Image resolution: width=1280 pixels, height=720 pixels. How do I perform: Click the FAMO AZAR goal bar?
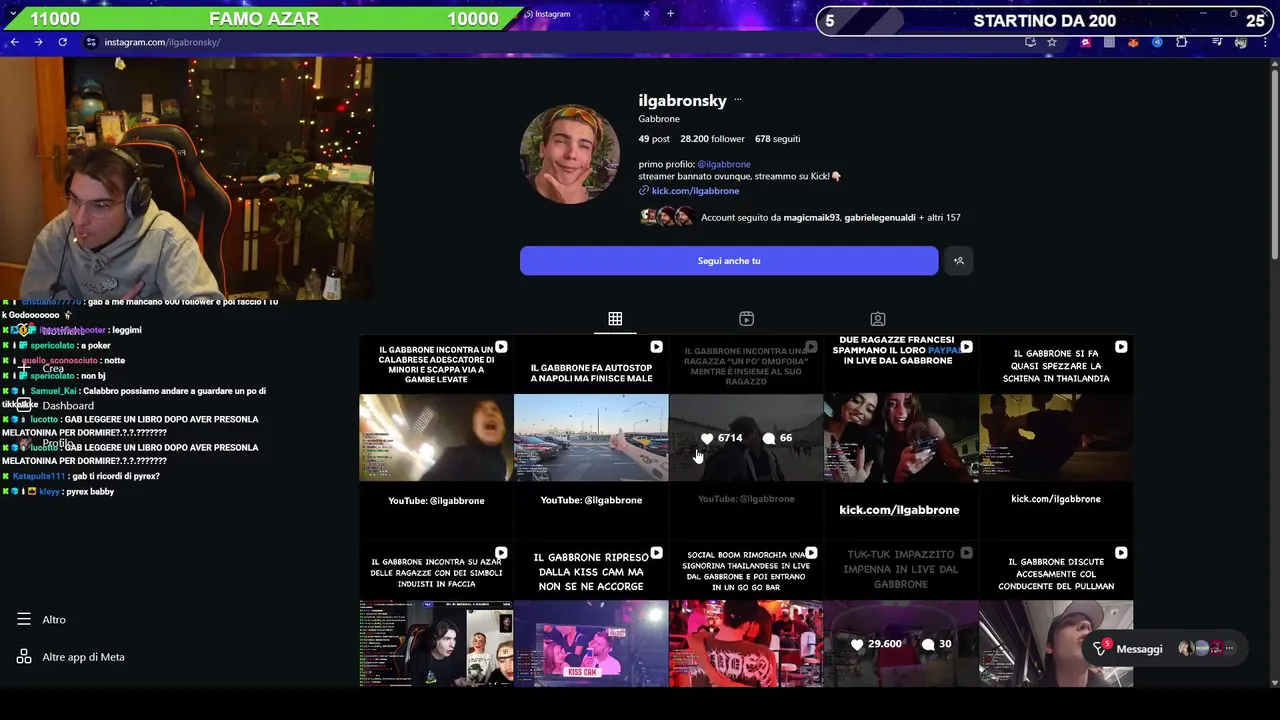click(264, 19)
